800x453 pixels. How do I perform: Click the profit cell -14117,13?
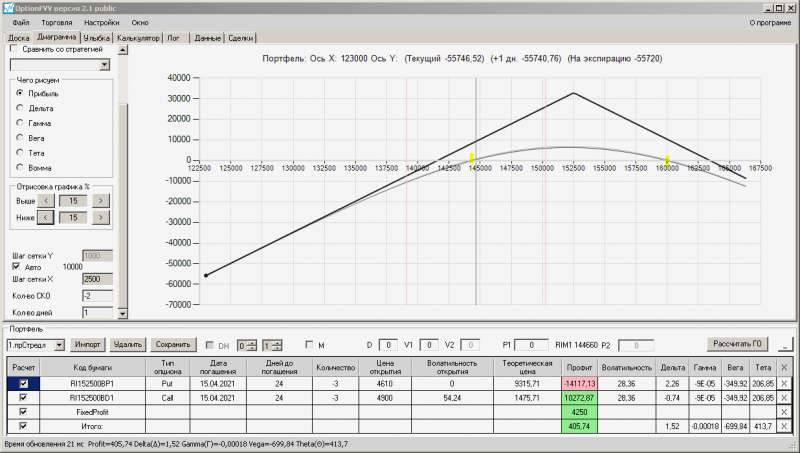(579, 384)
